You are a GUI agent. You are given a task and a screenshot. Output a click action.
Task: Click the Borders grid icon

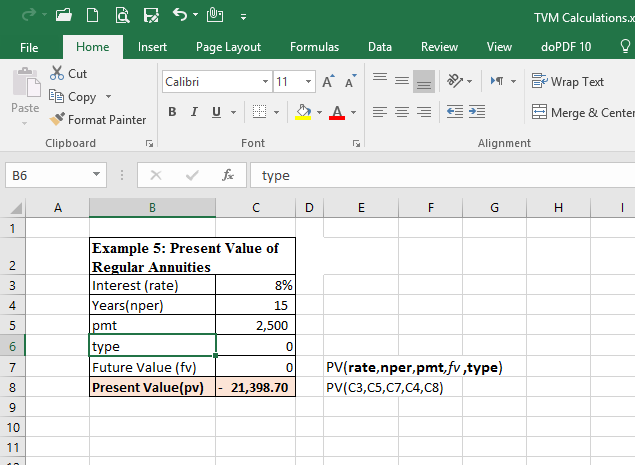259,111
